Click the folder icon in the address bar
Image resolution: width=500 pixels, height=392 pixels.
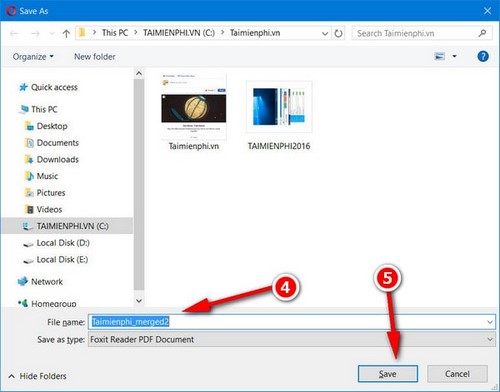tap(82, 33)
